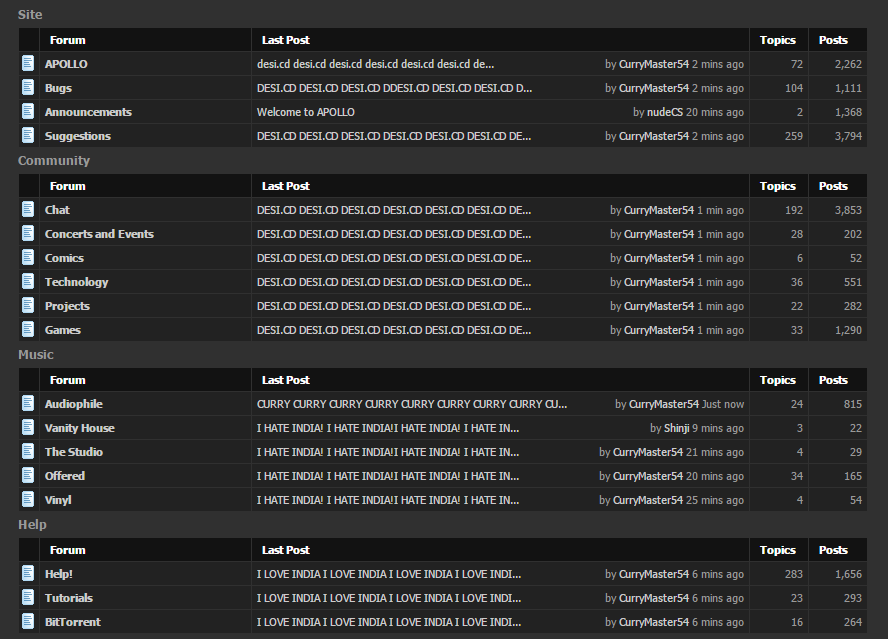The image size is (888, 639).
Task: Enter the Chat forum
Action: point(57,210)
